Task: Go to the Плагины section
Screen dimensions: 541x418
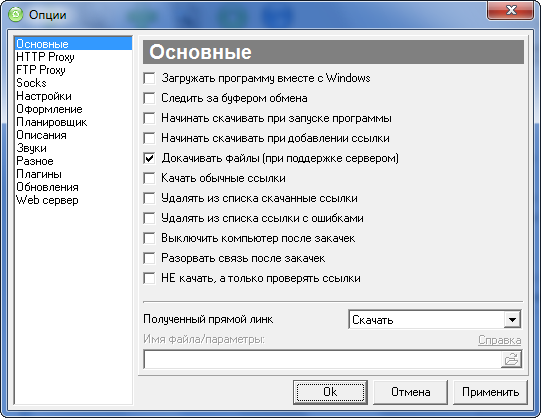Action: (x=73, y=174)
